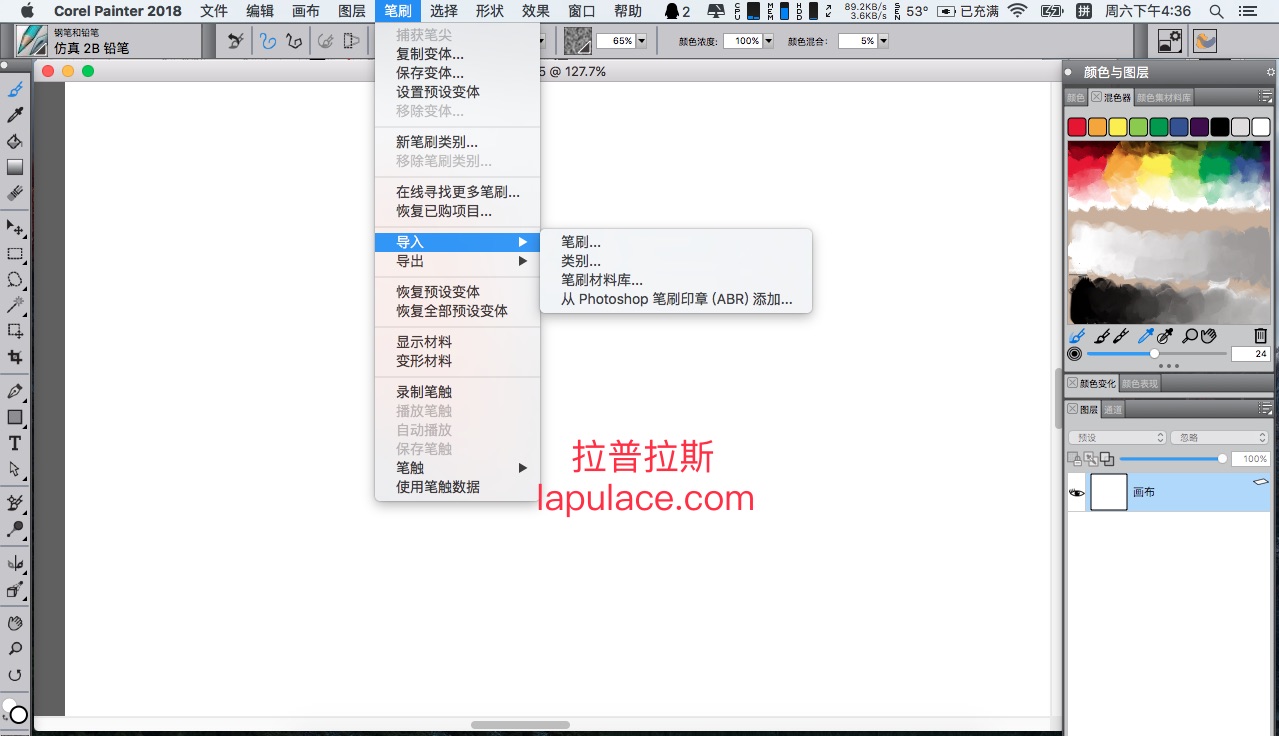Select the Magic Wand tool
This screenshot has width=1279, height=736.
(15, 305)
